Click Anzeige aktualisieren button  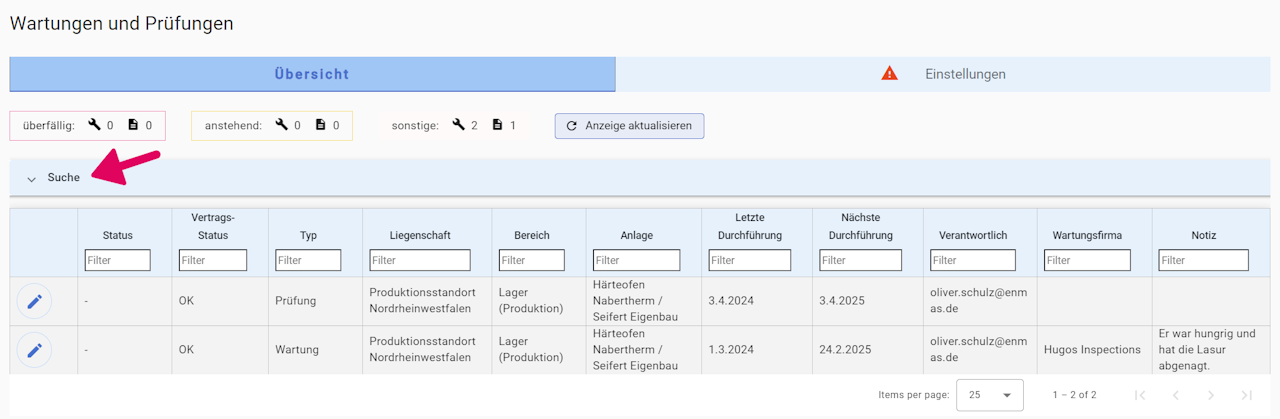click(x=629, y=126)
